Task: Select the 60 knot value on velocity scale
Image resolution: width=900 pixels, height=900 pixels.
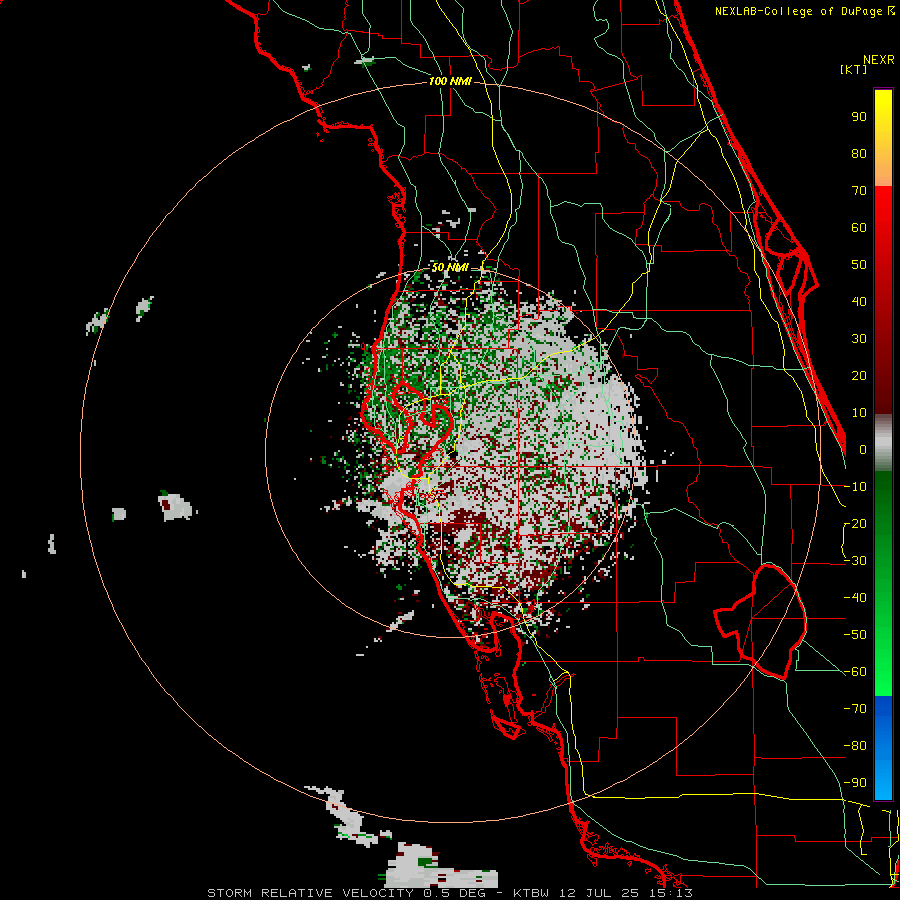Action: click(859, 228)
